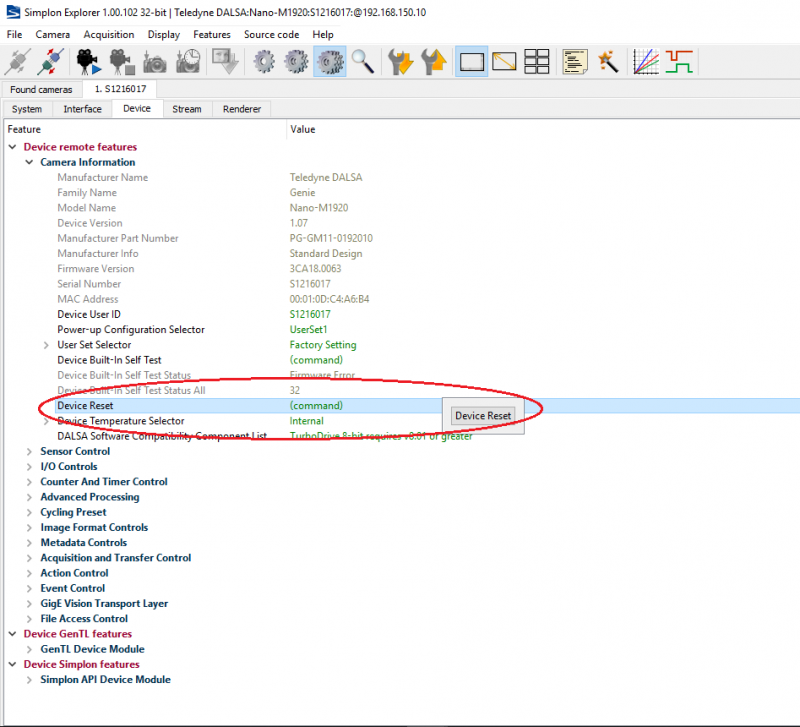Screen dimensions: 800x727
Task: Collapse the Device Simplon features group
Action: point(12,665)
